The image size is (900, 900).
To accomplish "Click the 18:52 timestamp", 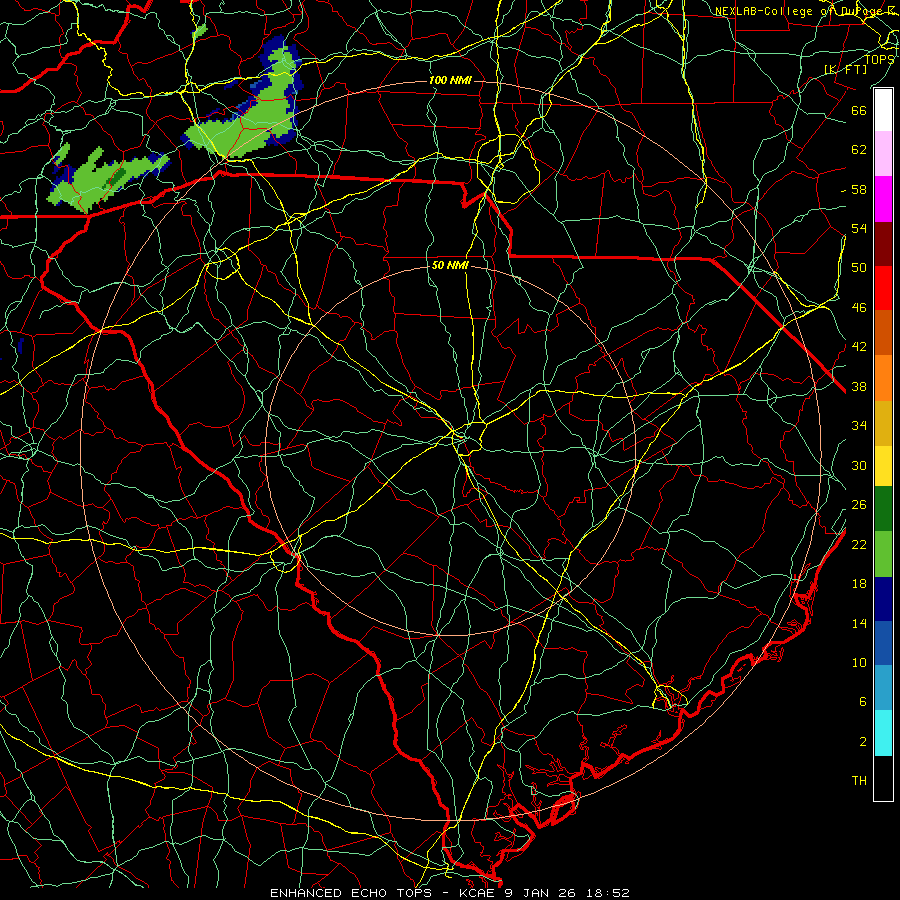I will (x=607, y=893).
